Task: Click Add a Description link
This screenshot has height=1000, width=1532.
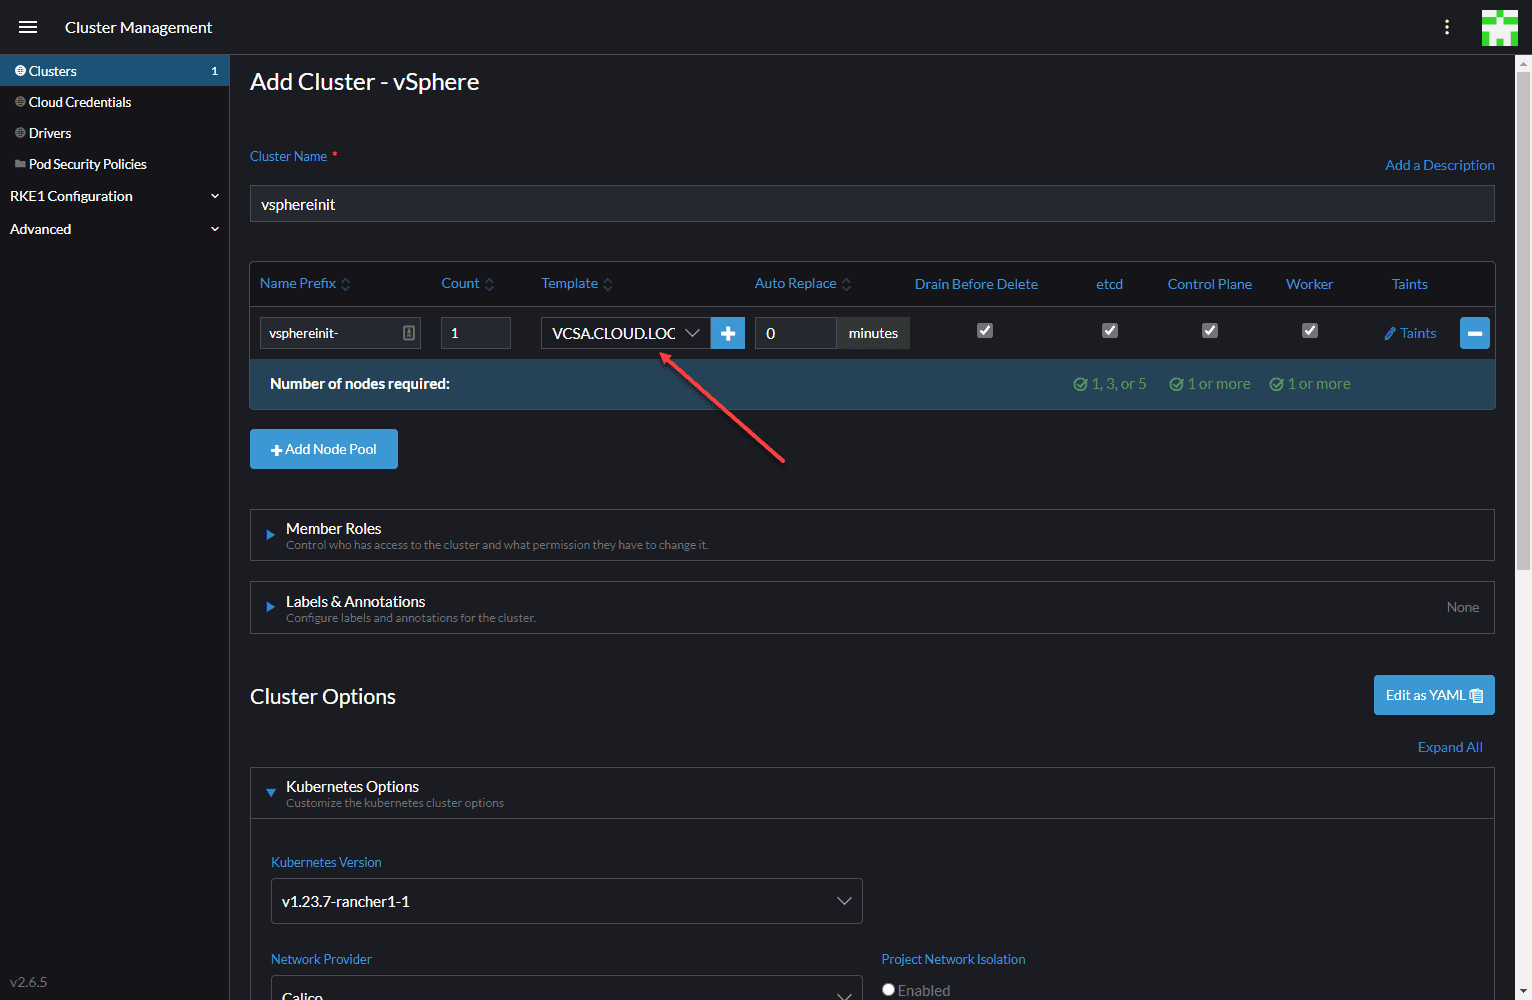Action: point(1440,165)
